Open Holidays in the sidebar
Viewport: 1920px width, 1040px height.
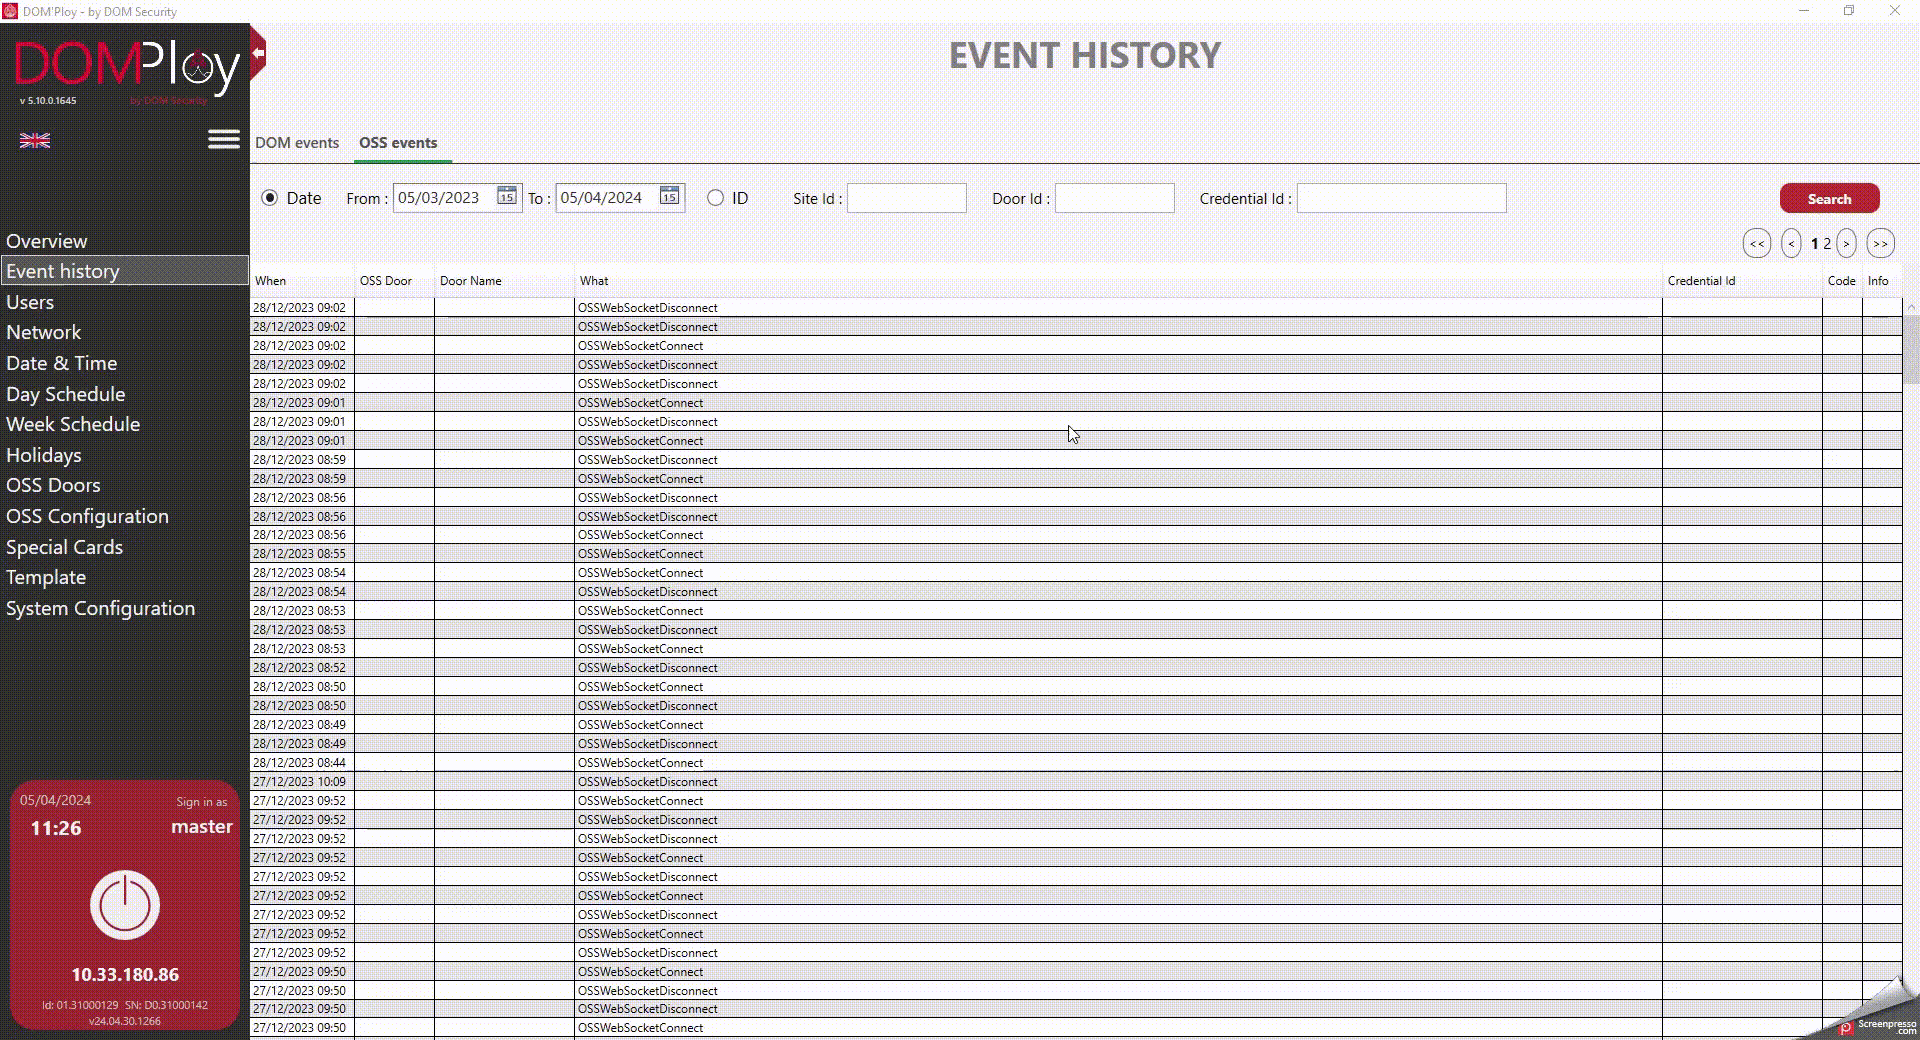(44, 455)
